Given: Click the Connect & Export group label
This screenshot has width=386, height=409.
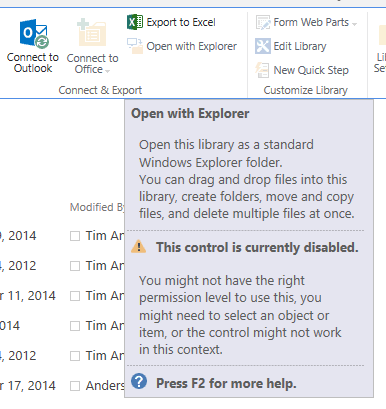Looking at the screenshot, I should point(100,90).
